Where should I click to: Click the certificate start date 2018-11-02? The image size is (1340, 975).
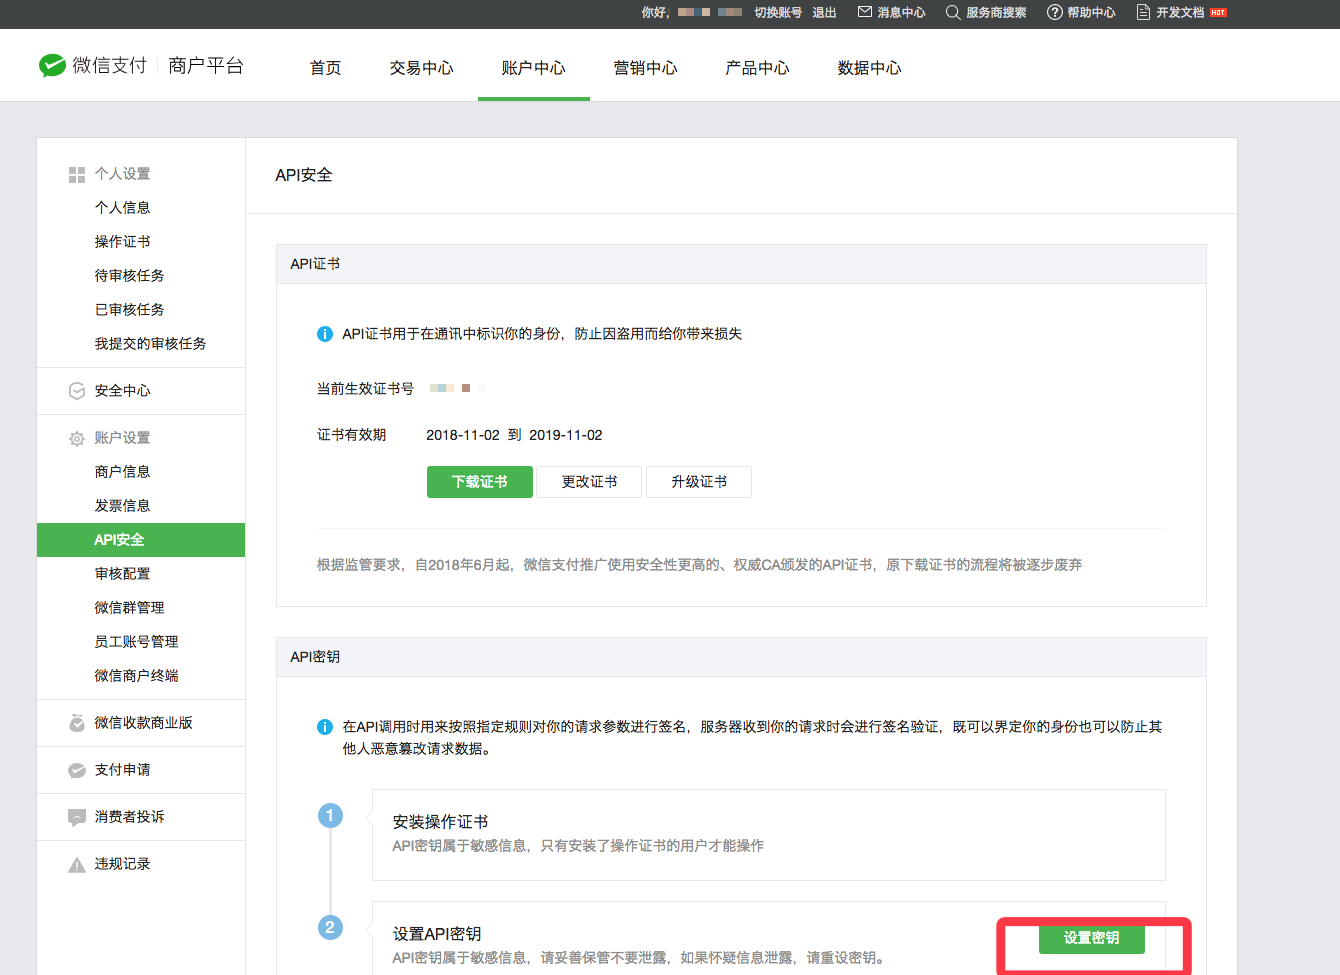(x=463, y=435)
